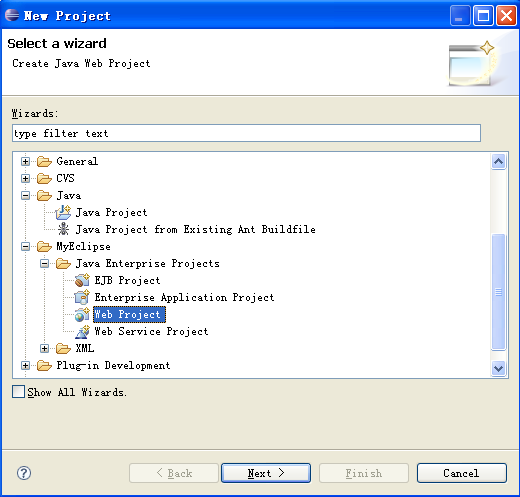Image resolution: width=520 pixels, height=497 pixels.
Task: Expand the General category
Action: [25, 162]
